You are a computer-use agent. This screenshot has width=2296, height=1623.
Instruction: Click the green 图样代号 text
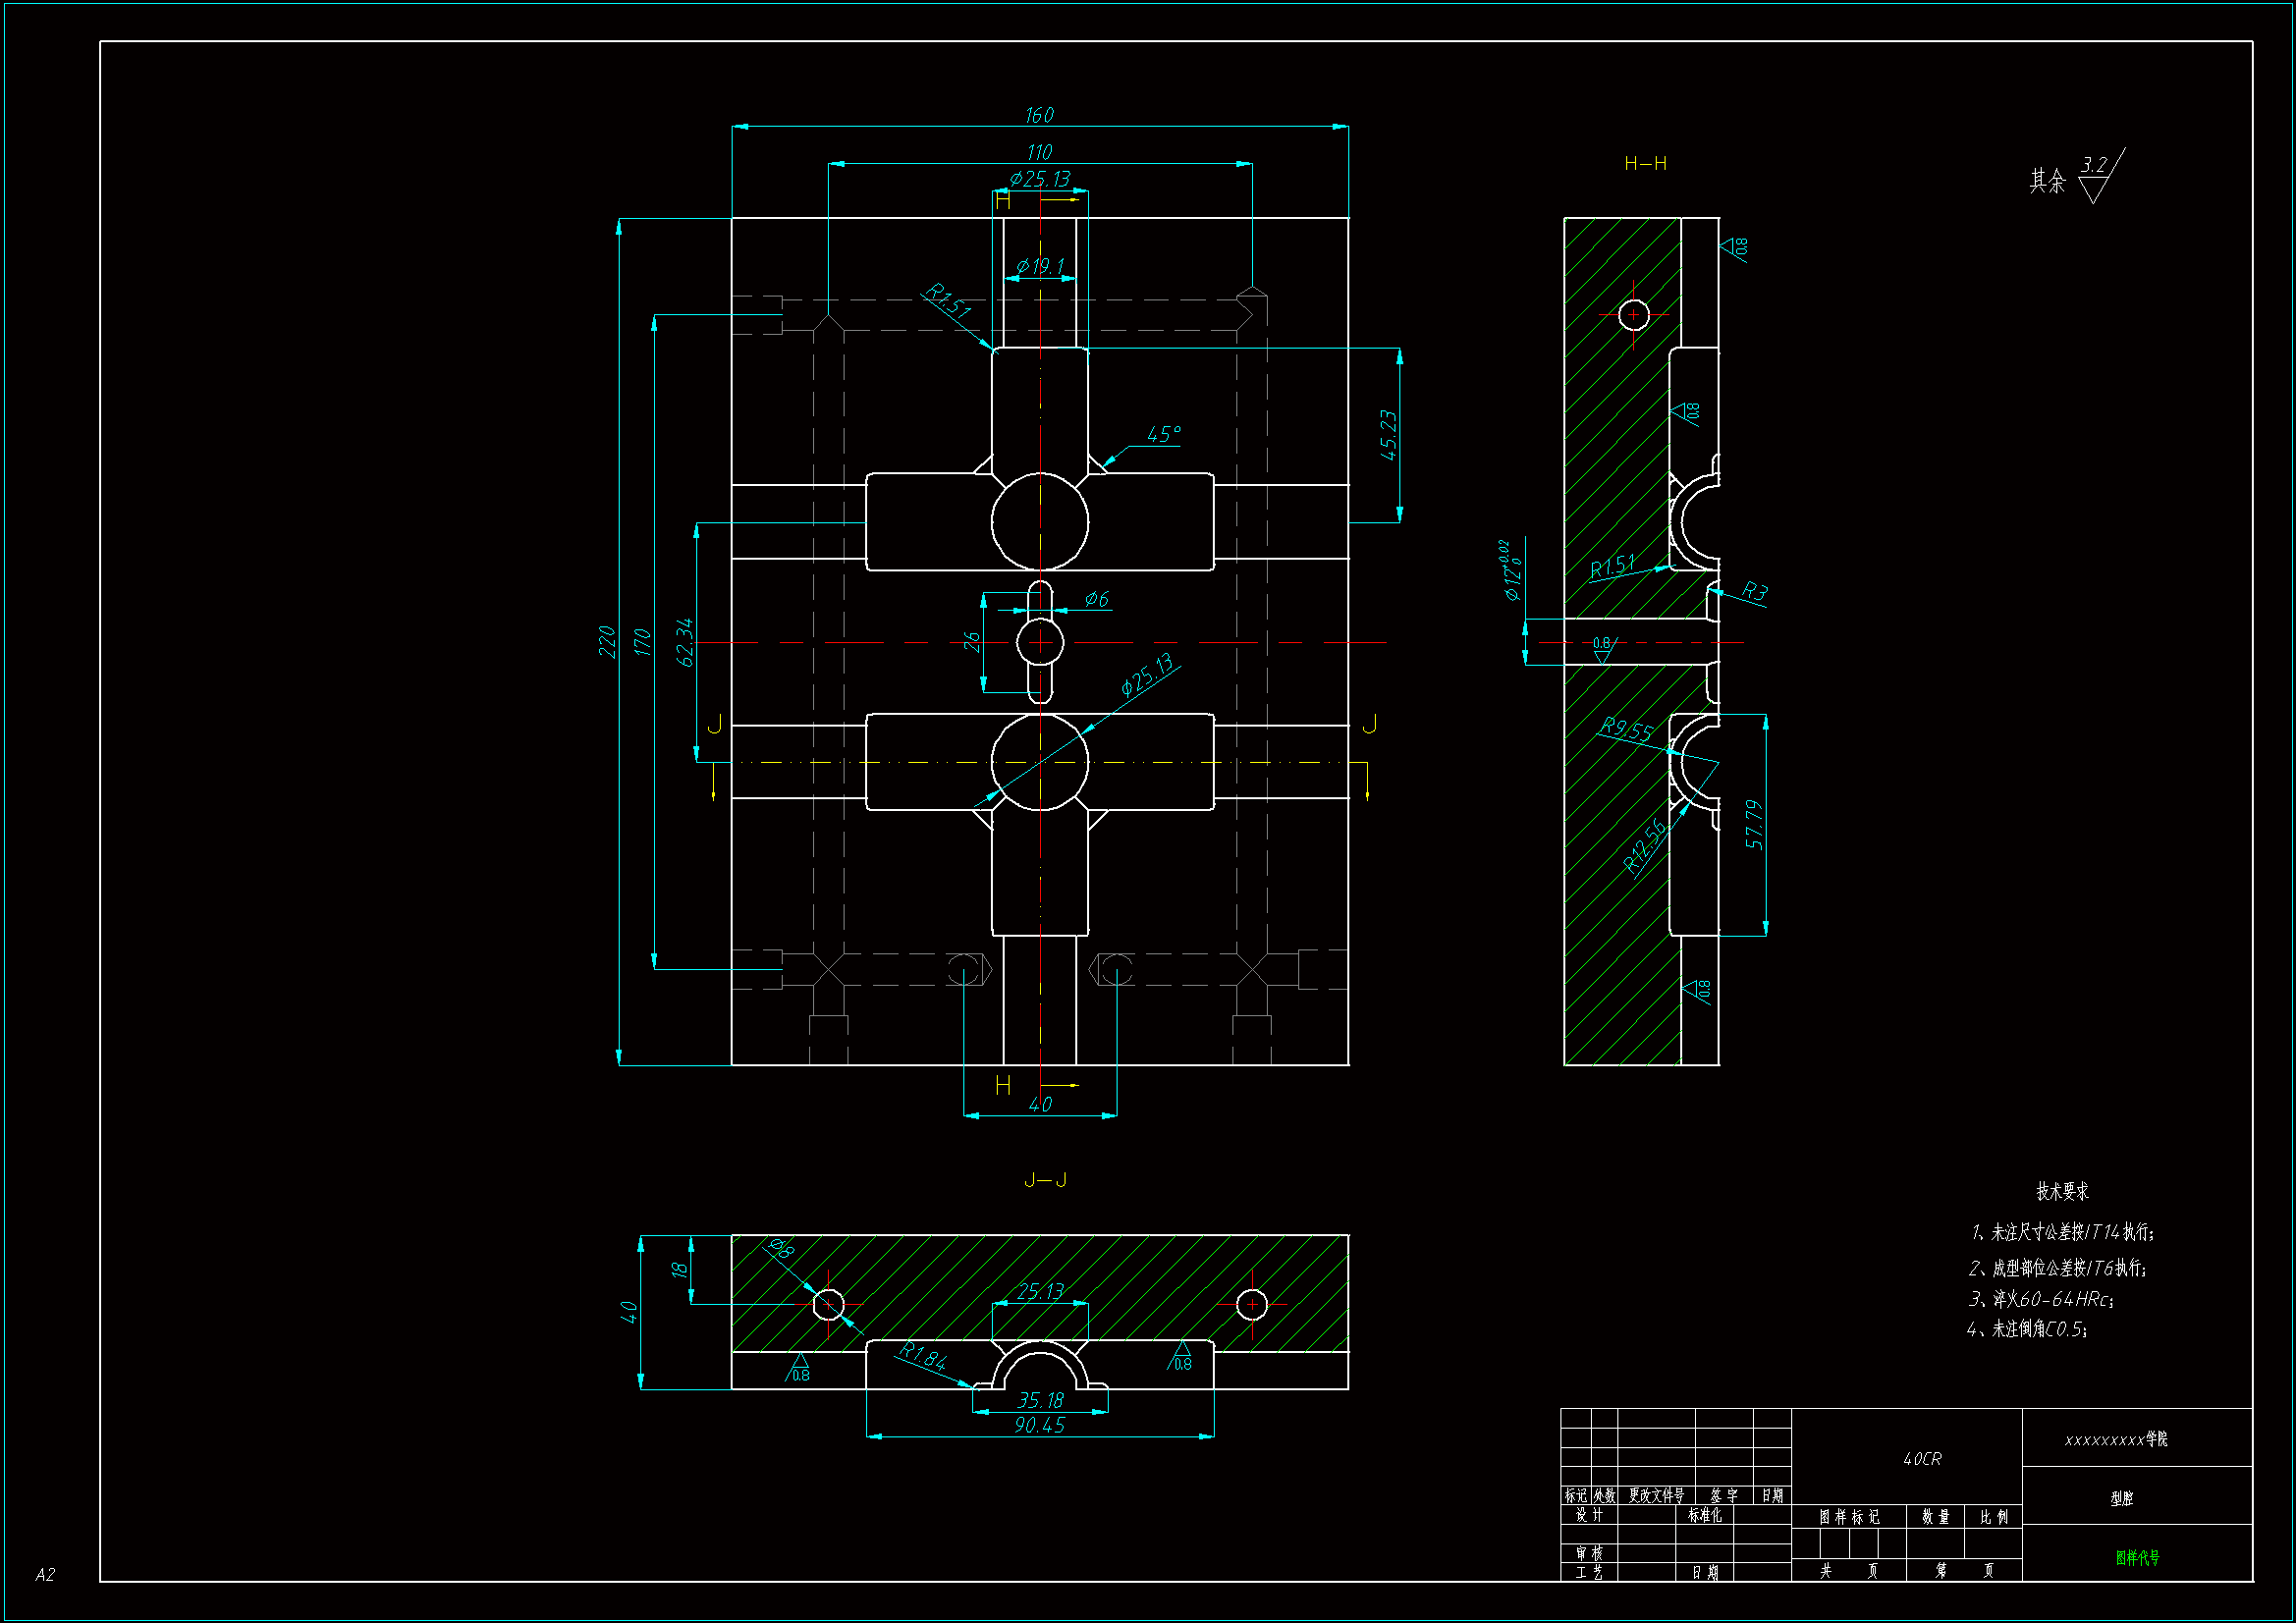tap(2137, 1557)
